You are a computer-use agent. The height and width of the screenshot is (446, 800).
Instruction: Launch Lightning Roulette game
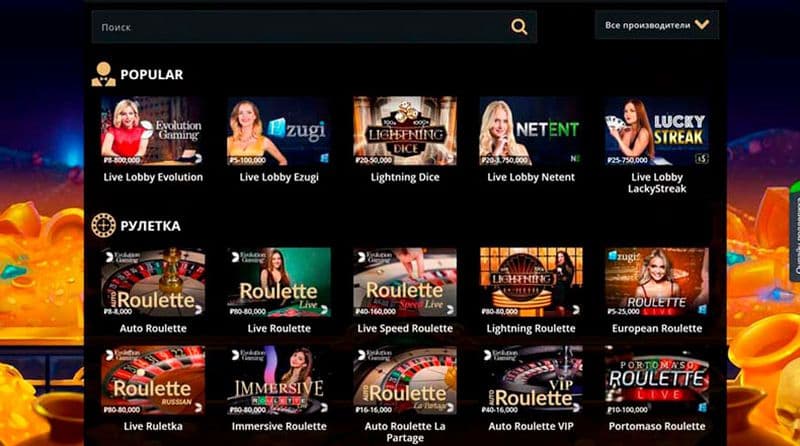[x=531, y=282]
